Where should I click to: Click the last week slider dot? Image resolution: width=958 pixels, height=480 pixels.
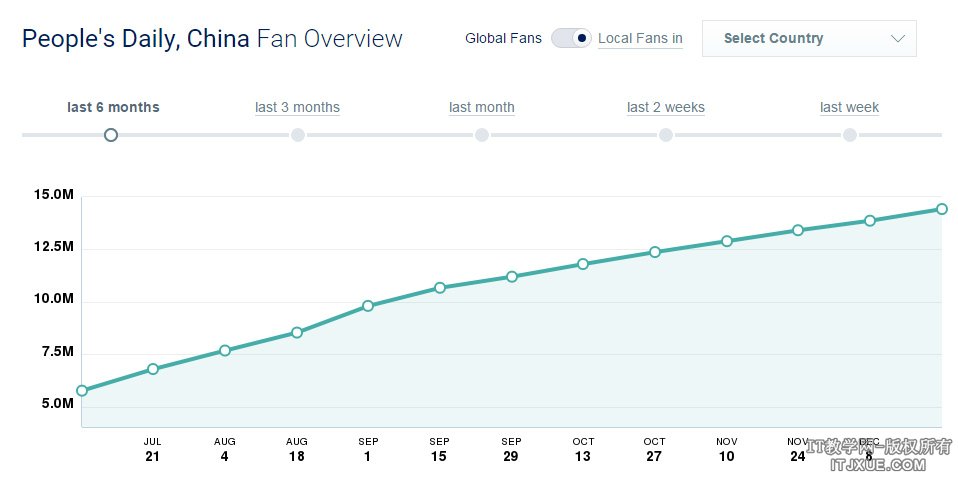coord(849,135)
